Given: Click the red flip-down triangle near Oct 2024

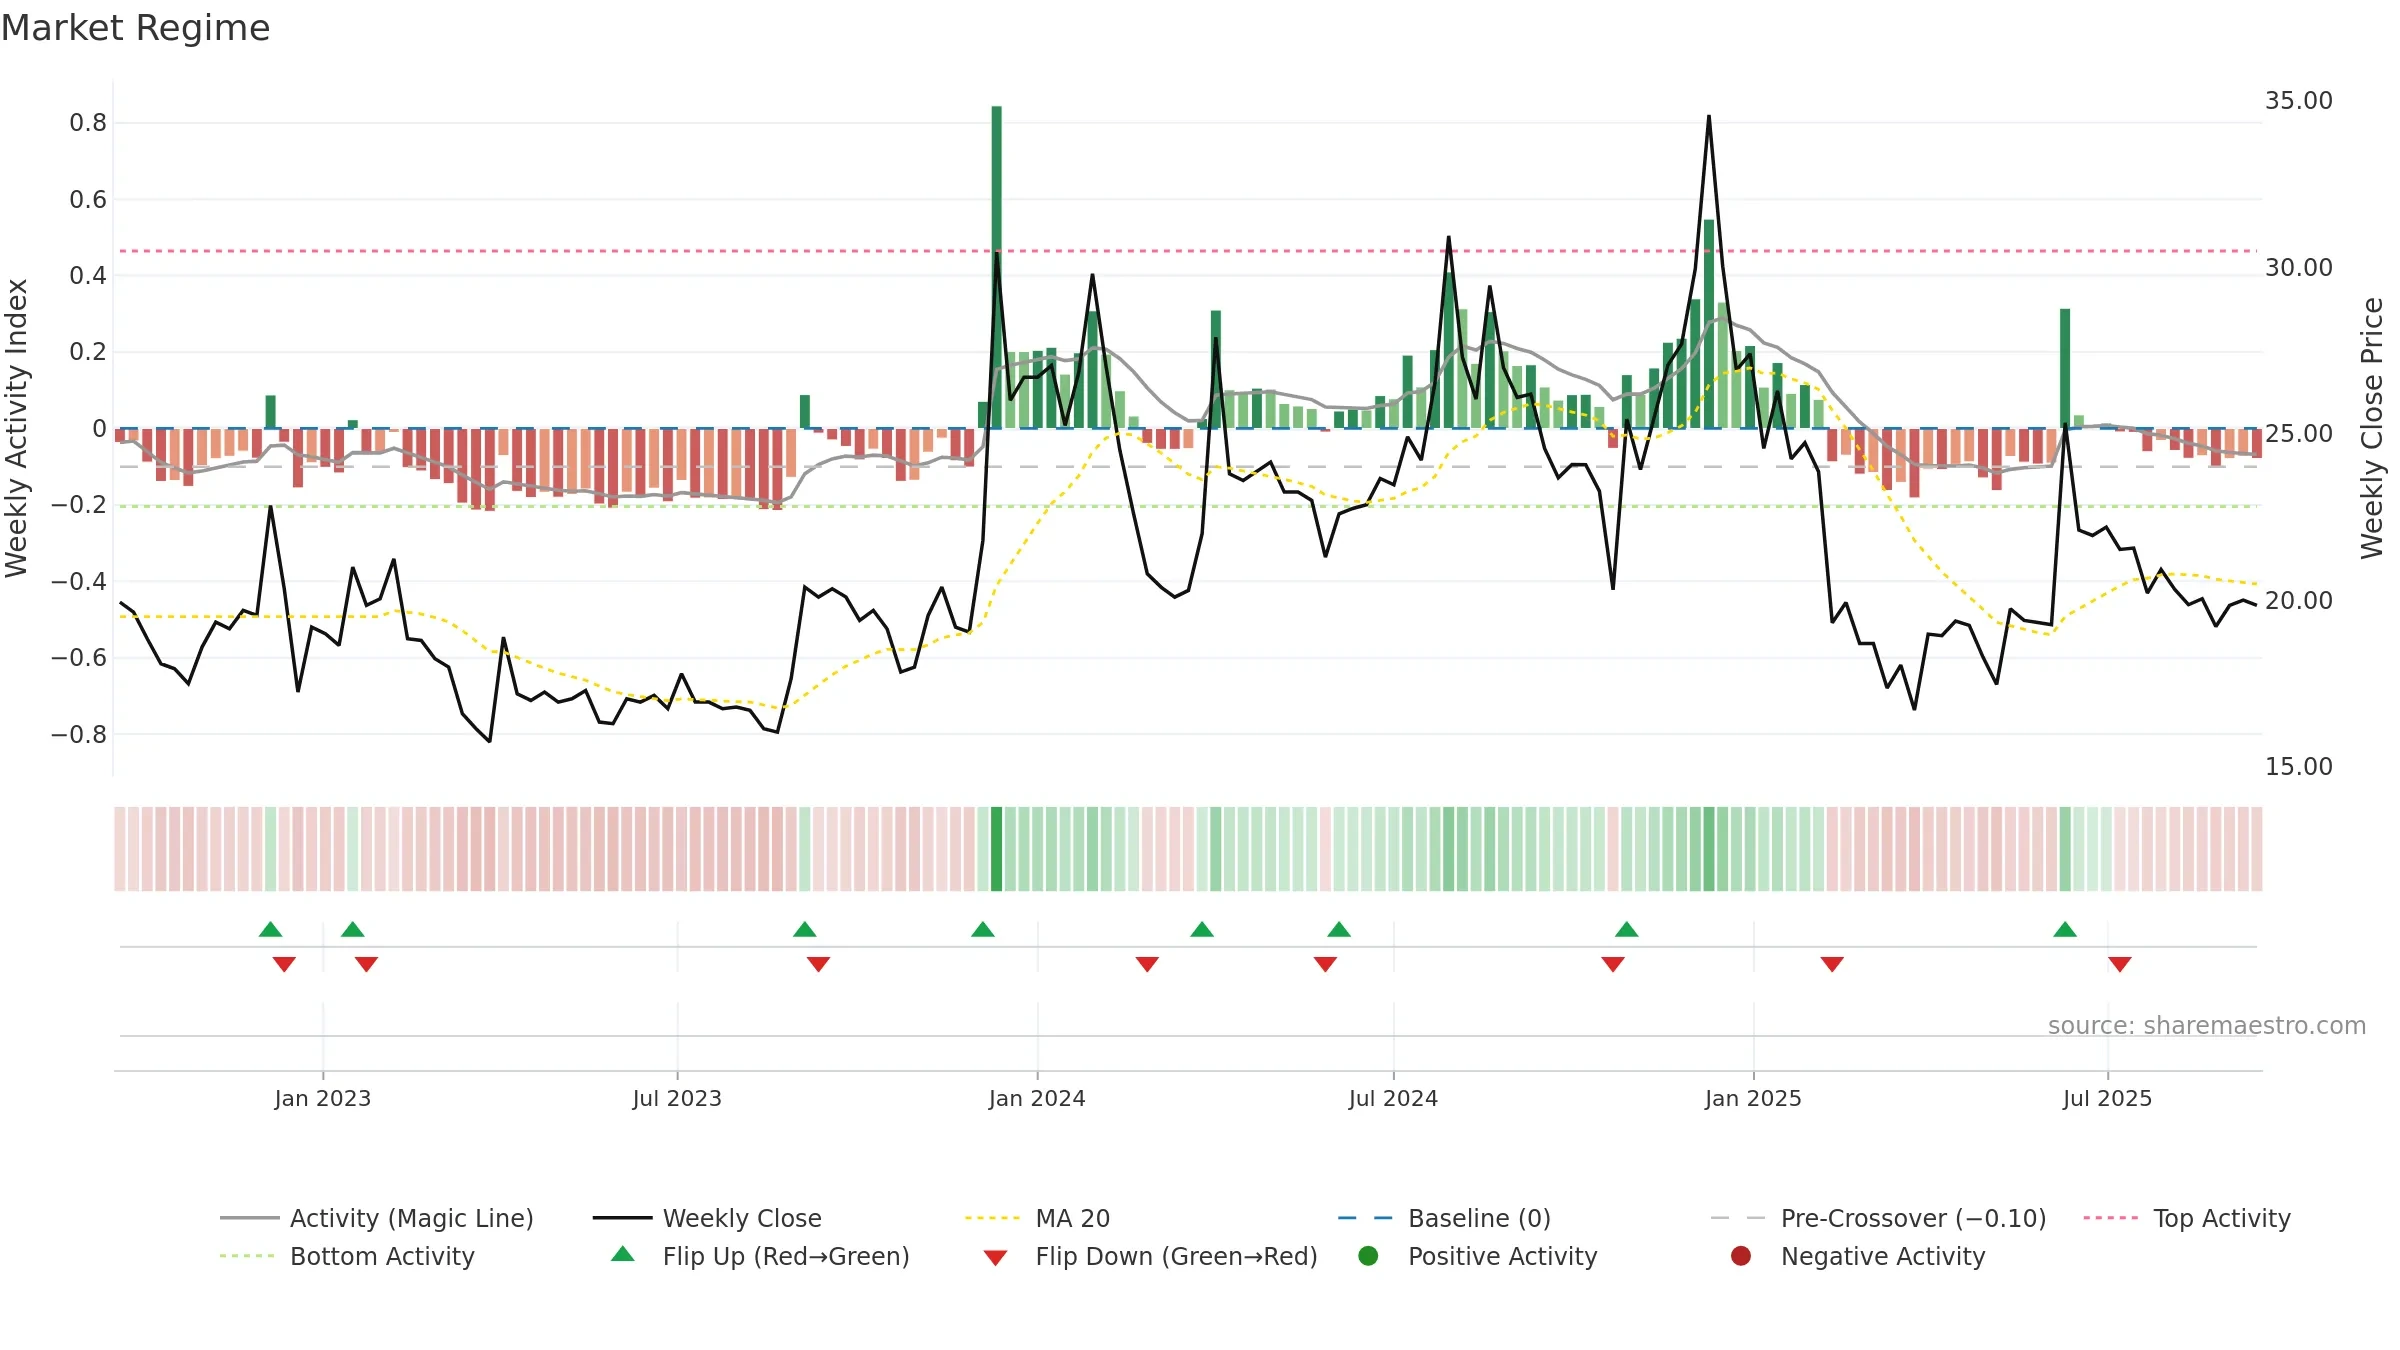Looking at the screenshot, I should 1613,964.
